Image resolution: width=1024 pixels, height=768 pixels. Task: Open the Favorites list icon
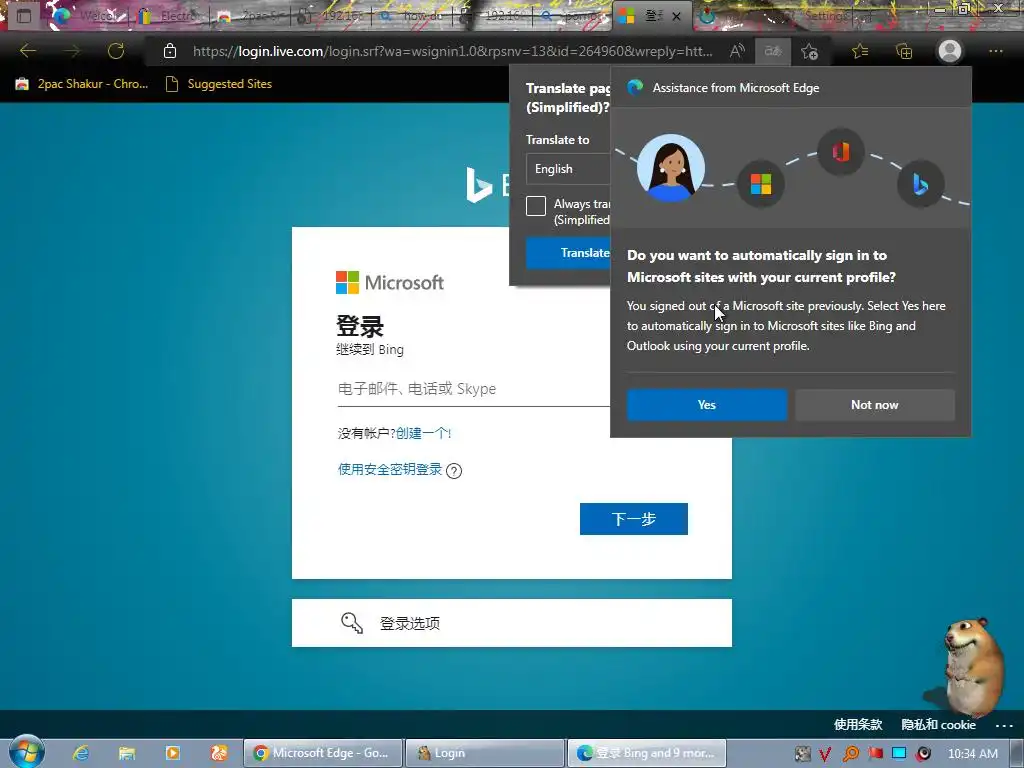860,51
